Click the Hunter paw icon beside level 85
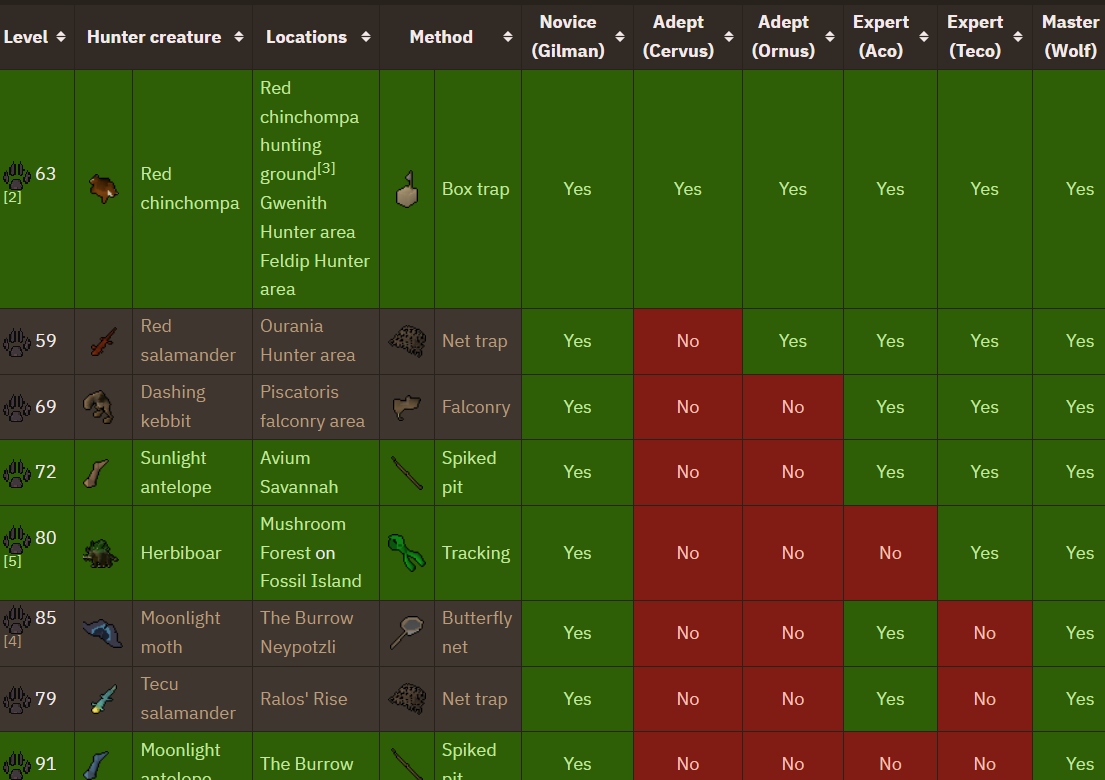Screen dimensions: 1105x780 (x=17, y=619)
